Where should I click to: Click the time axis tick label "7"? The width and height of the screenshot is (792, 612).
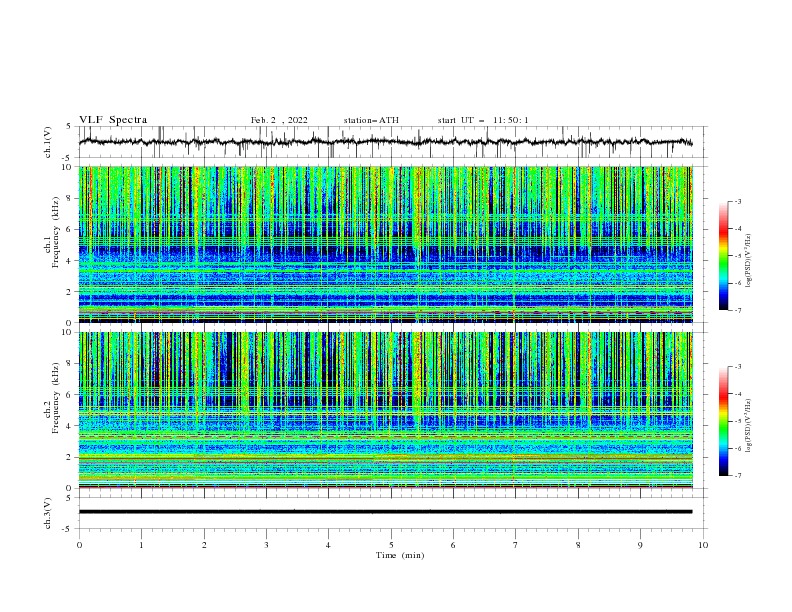pyautogui.click(x=516, y=545)
